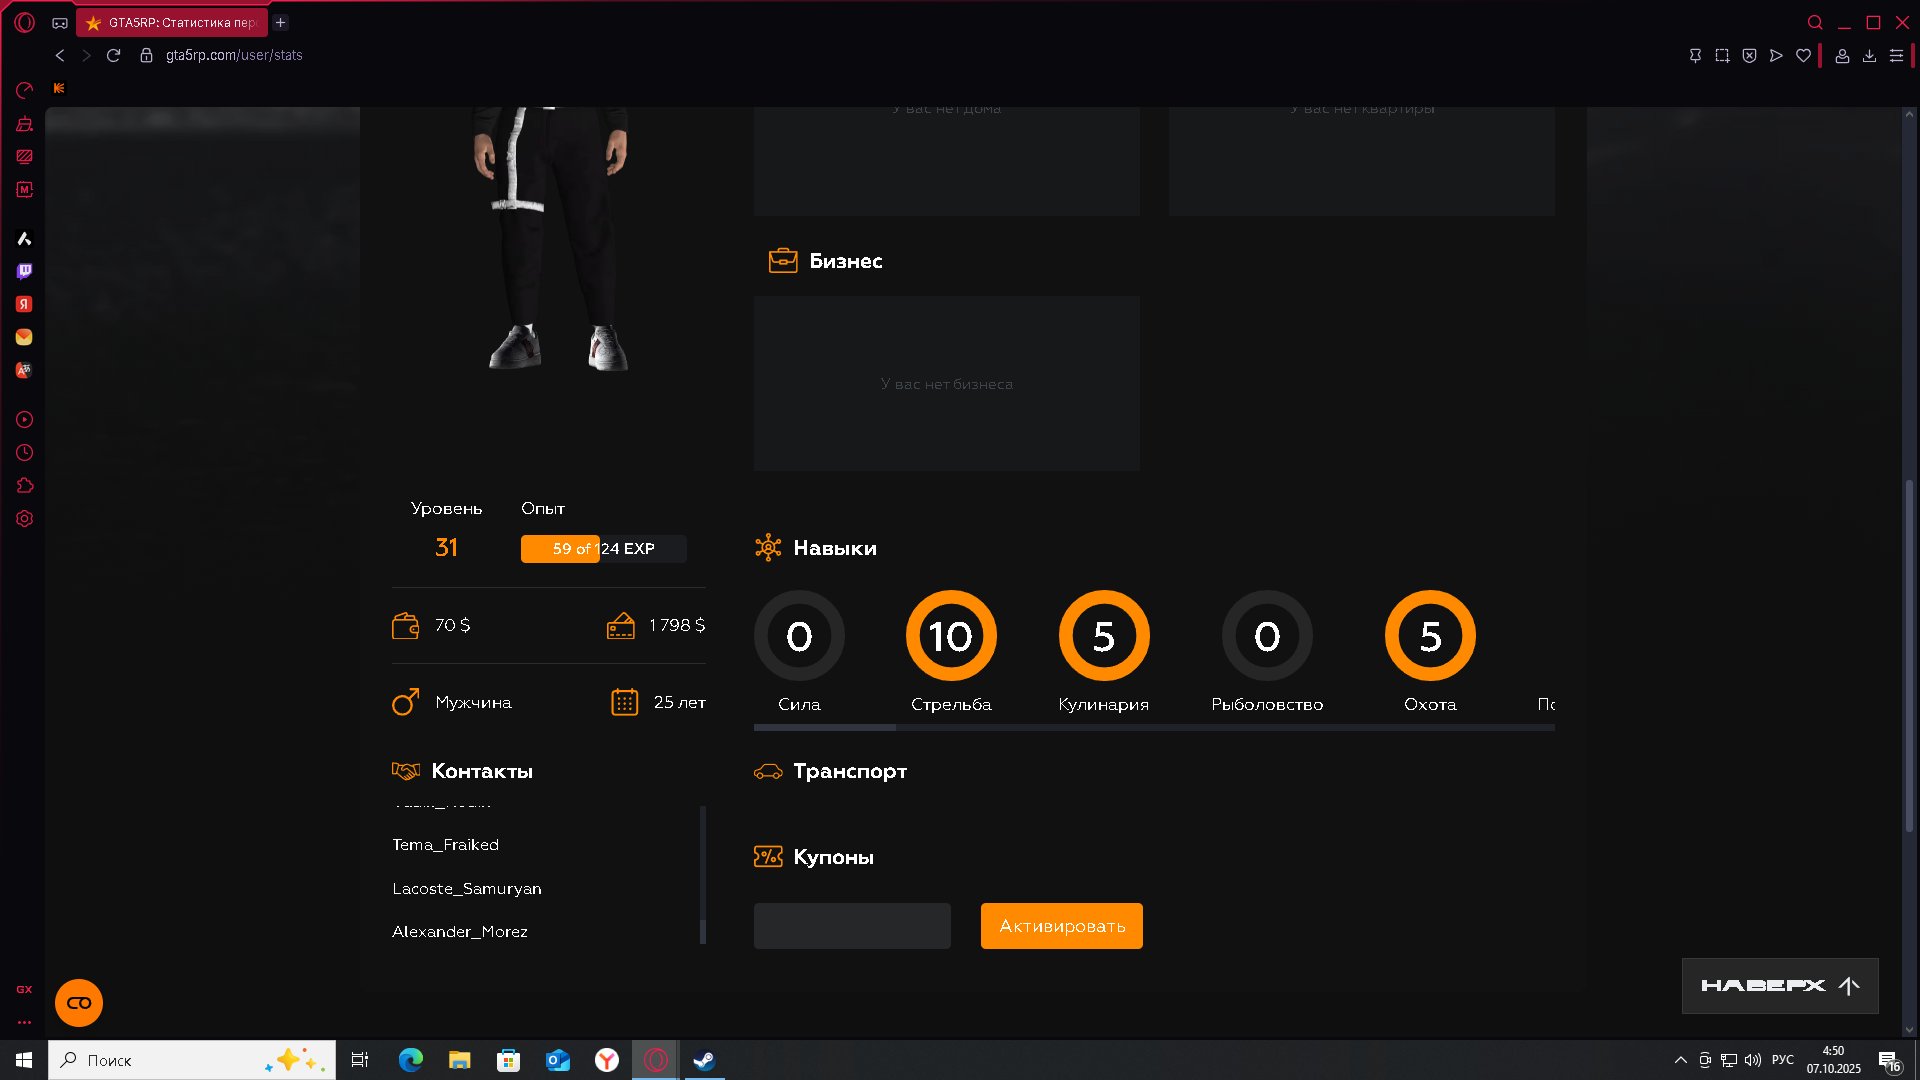The height and width of the screenshot is (1080, 1920).
Task: Open browser history clock icon
Action: tap(24, 453)
